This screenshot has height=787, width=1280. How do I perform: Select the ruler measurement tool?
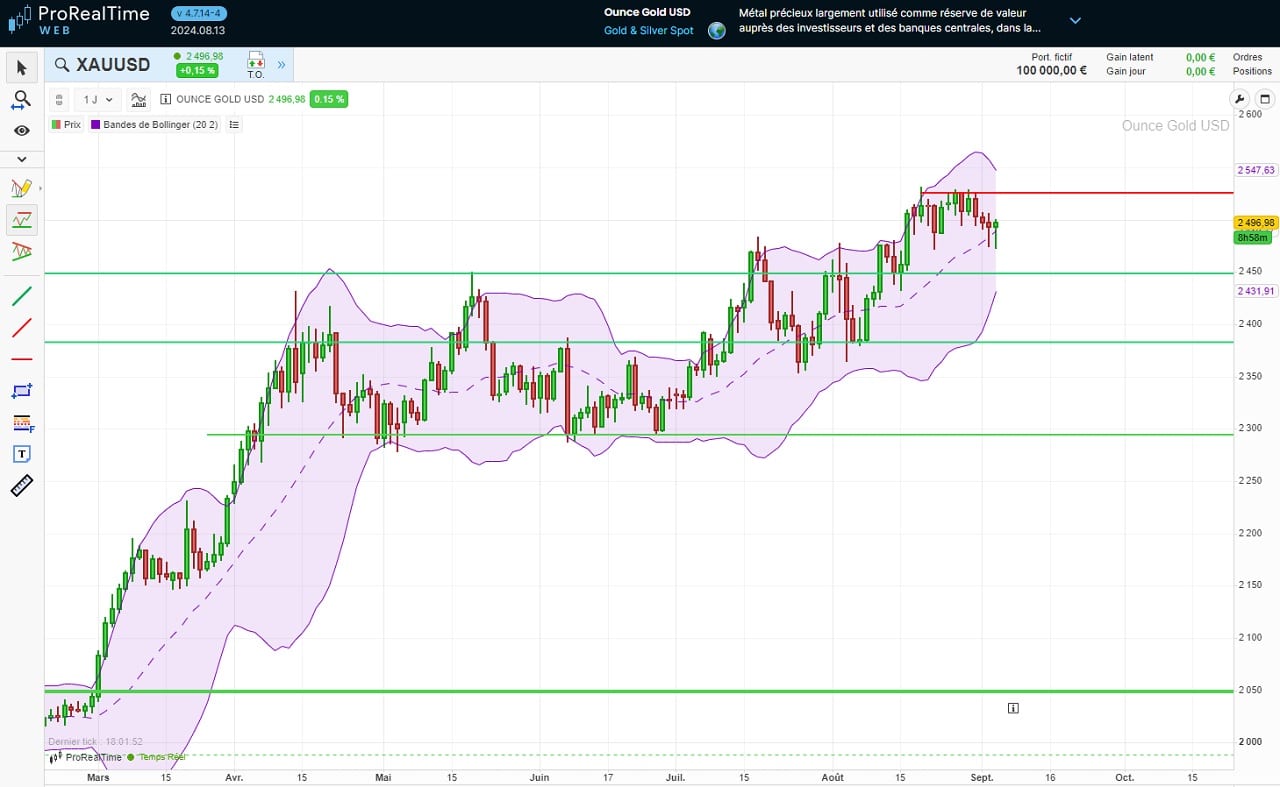pos(22,487)
